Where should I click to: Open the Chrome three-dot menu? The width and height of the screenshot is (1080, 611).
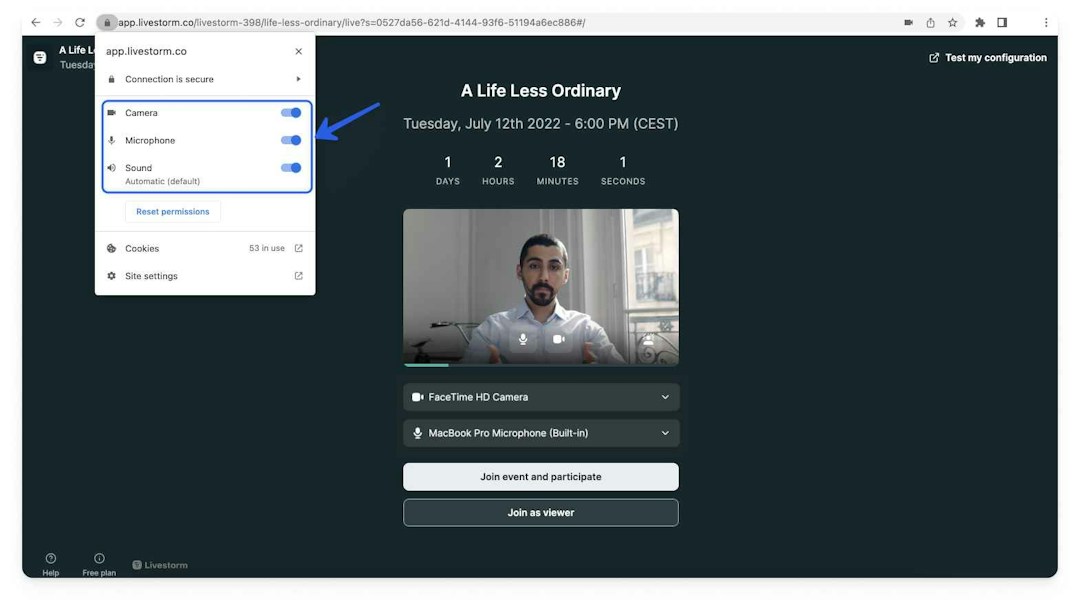(1046, 23)
